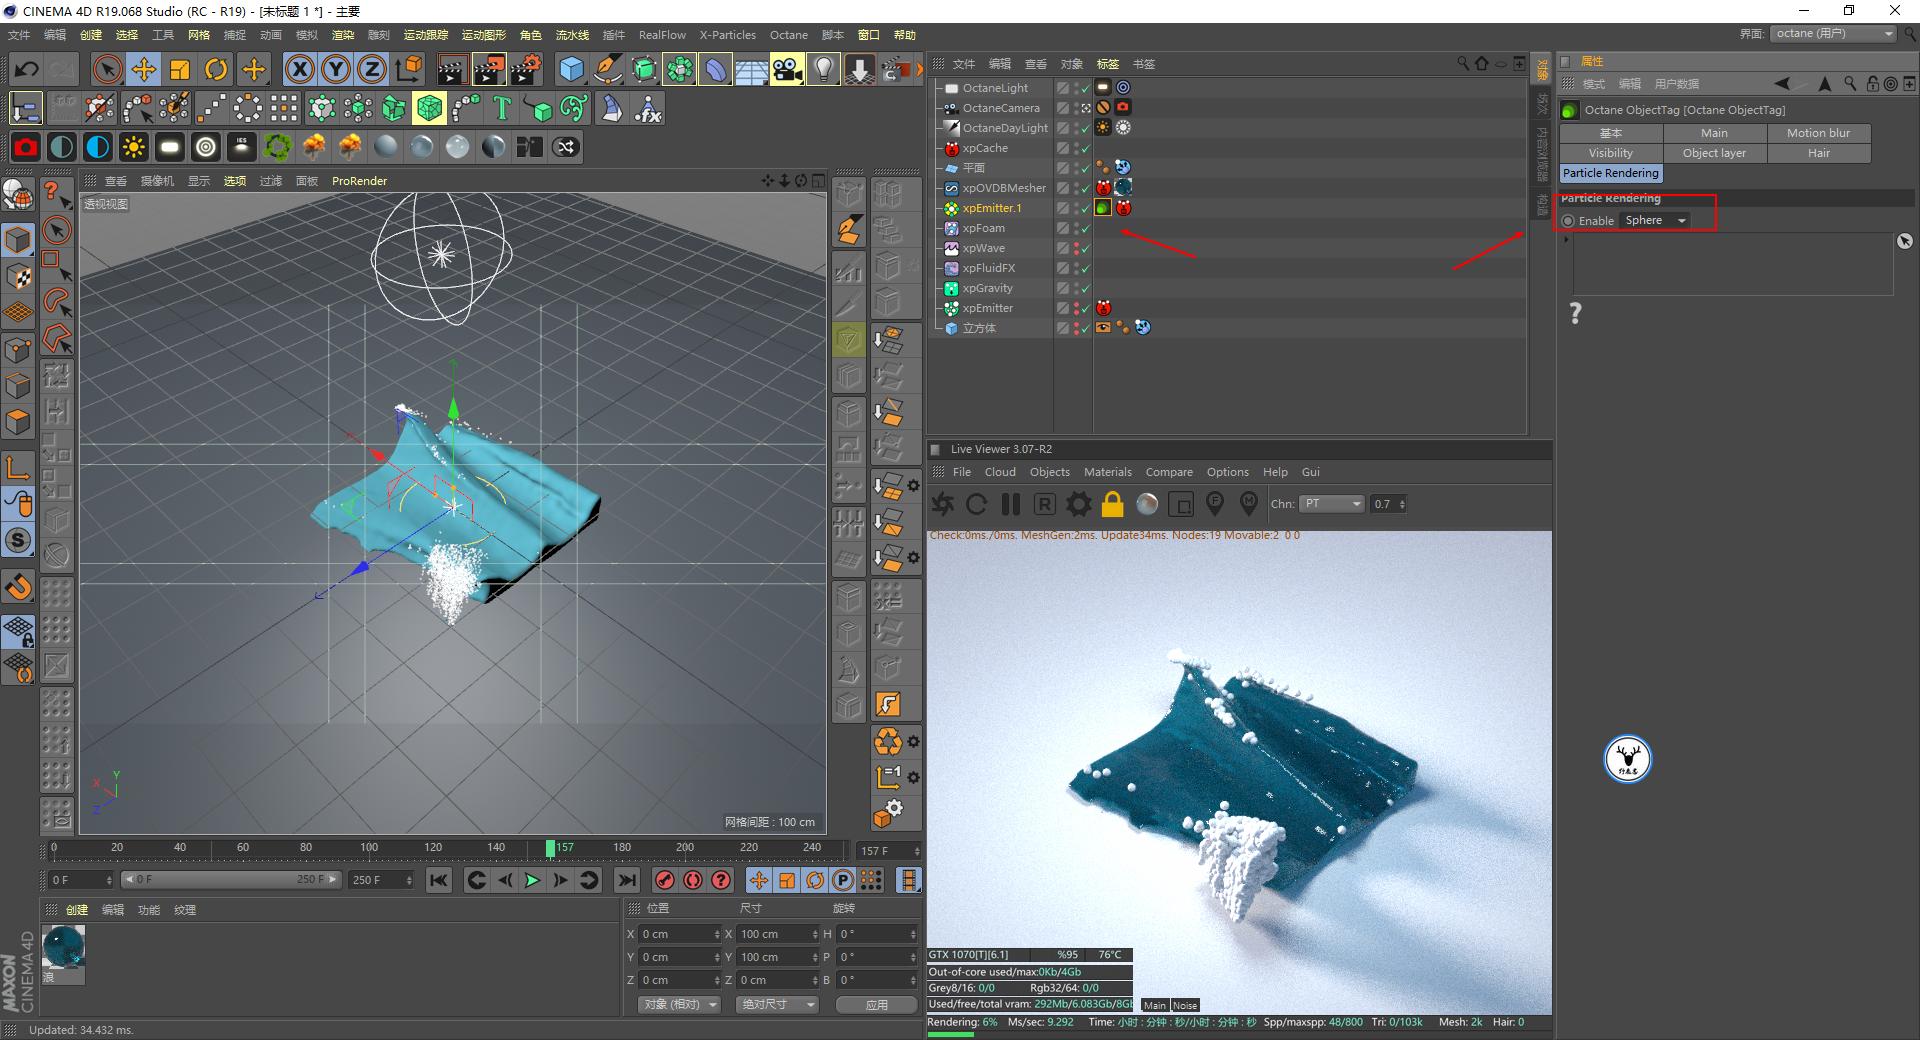Image resolution: width=1920 pixels, height=1040 pixels.
Task: Switch to the Motion blur tab
Action: pyautogui.click(x=1818, y=132)
